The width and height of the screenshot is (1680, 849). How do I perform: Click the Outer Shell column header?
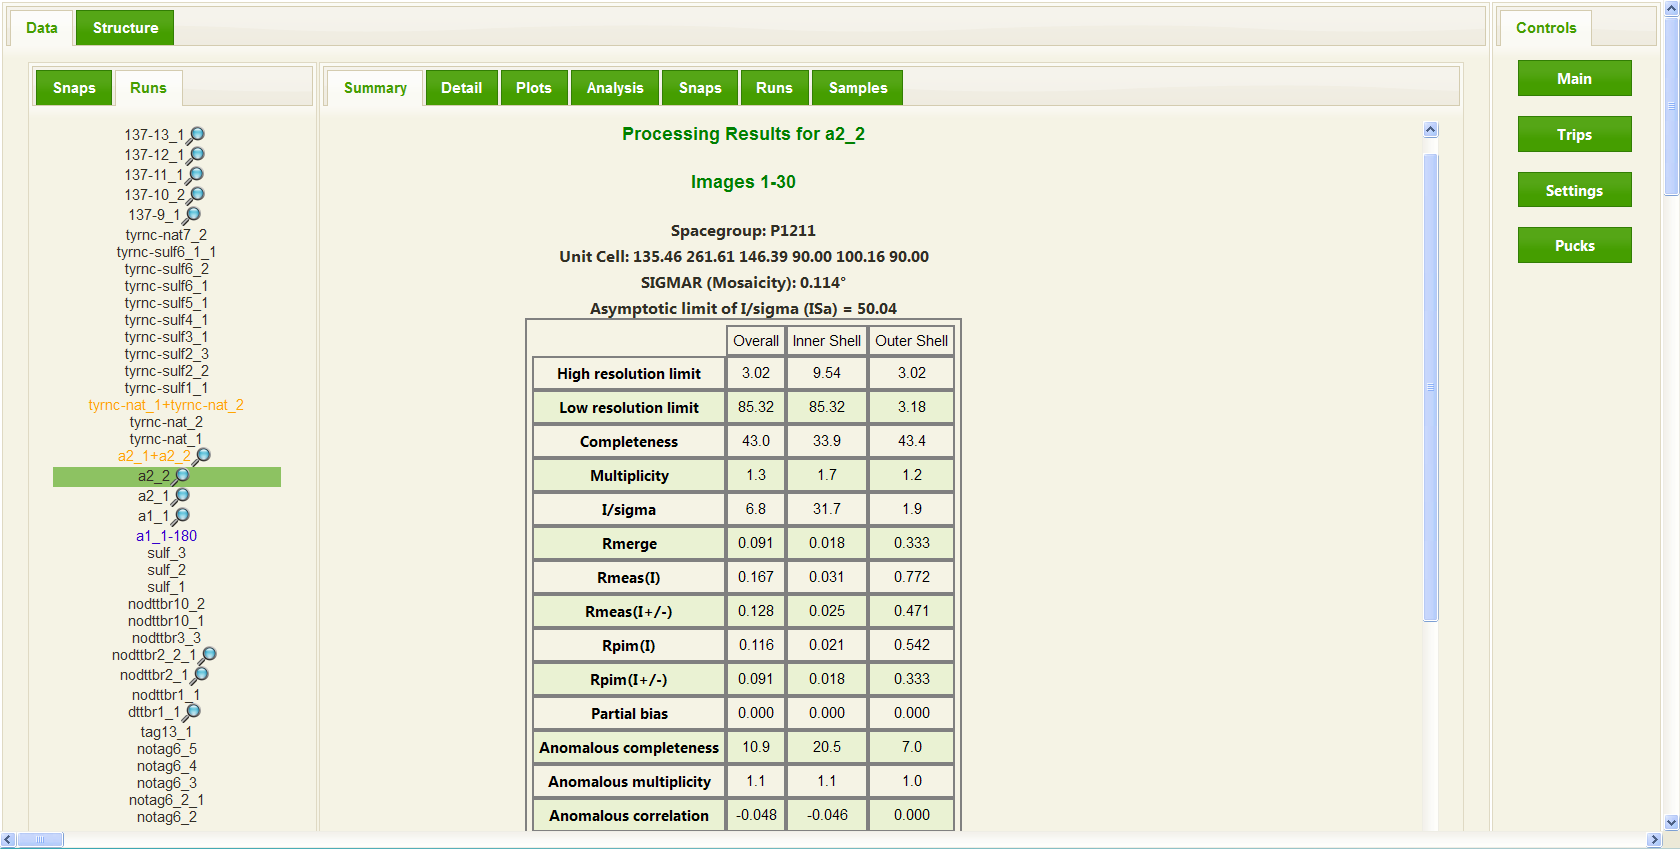(912, 341)
